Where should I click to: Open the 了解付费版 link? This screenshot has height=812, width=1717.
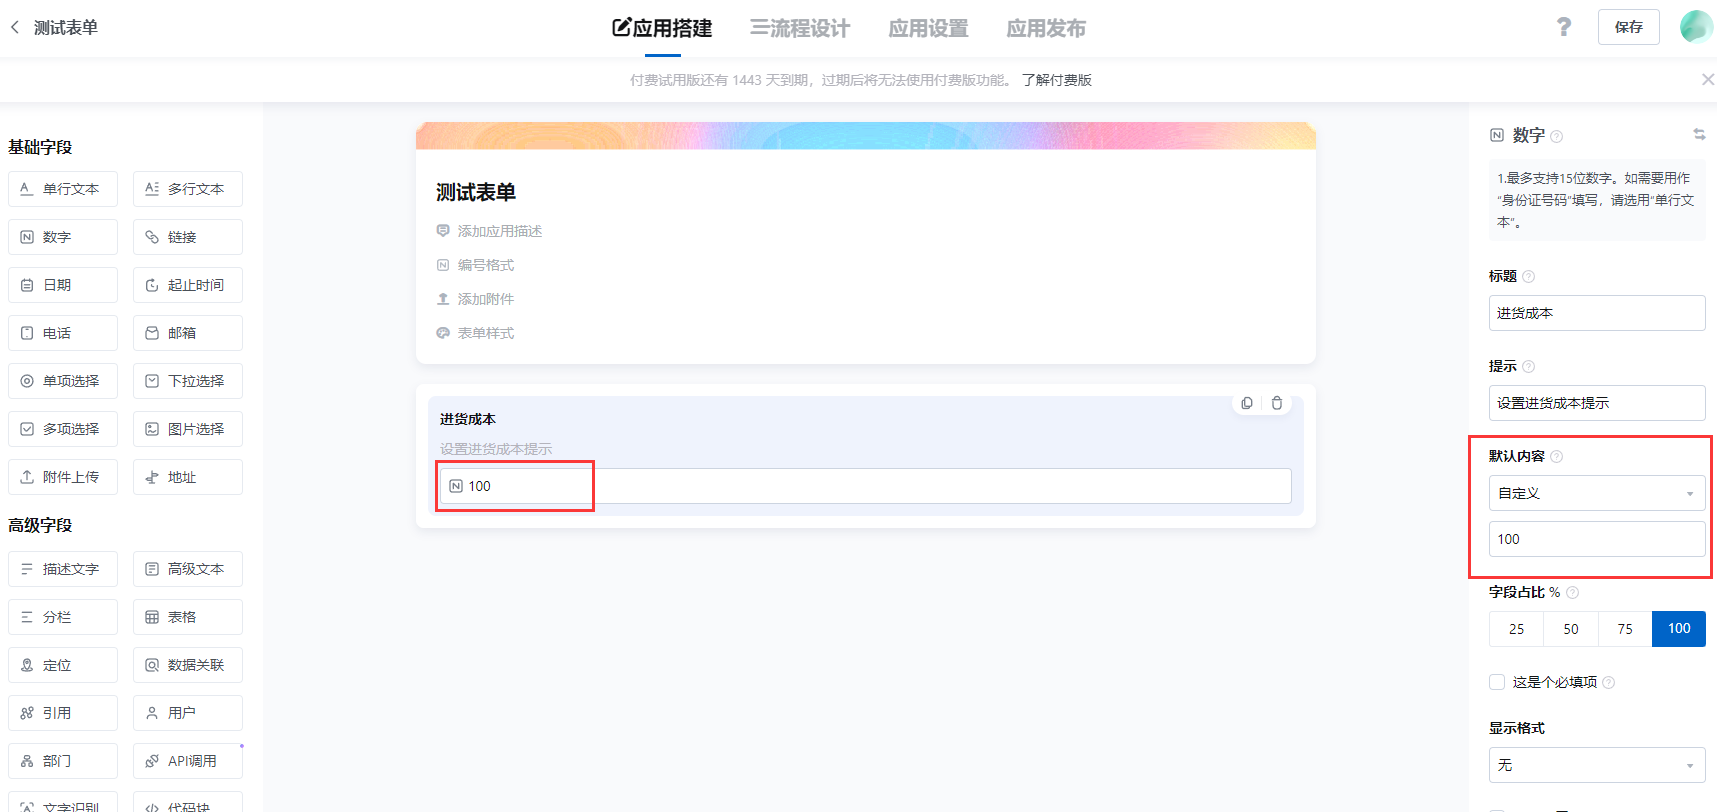point(1057,80)
